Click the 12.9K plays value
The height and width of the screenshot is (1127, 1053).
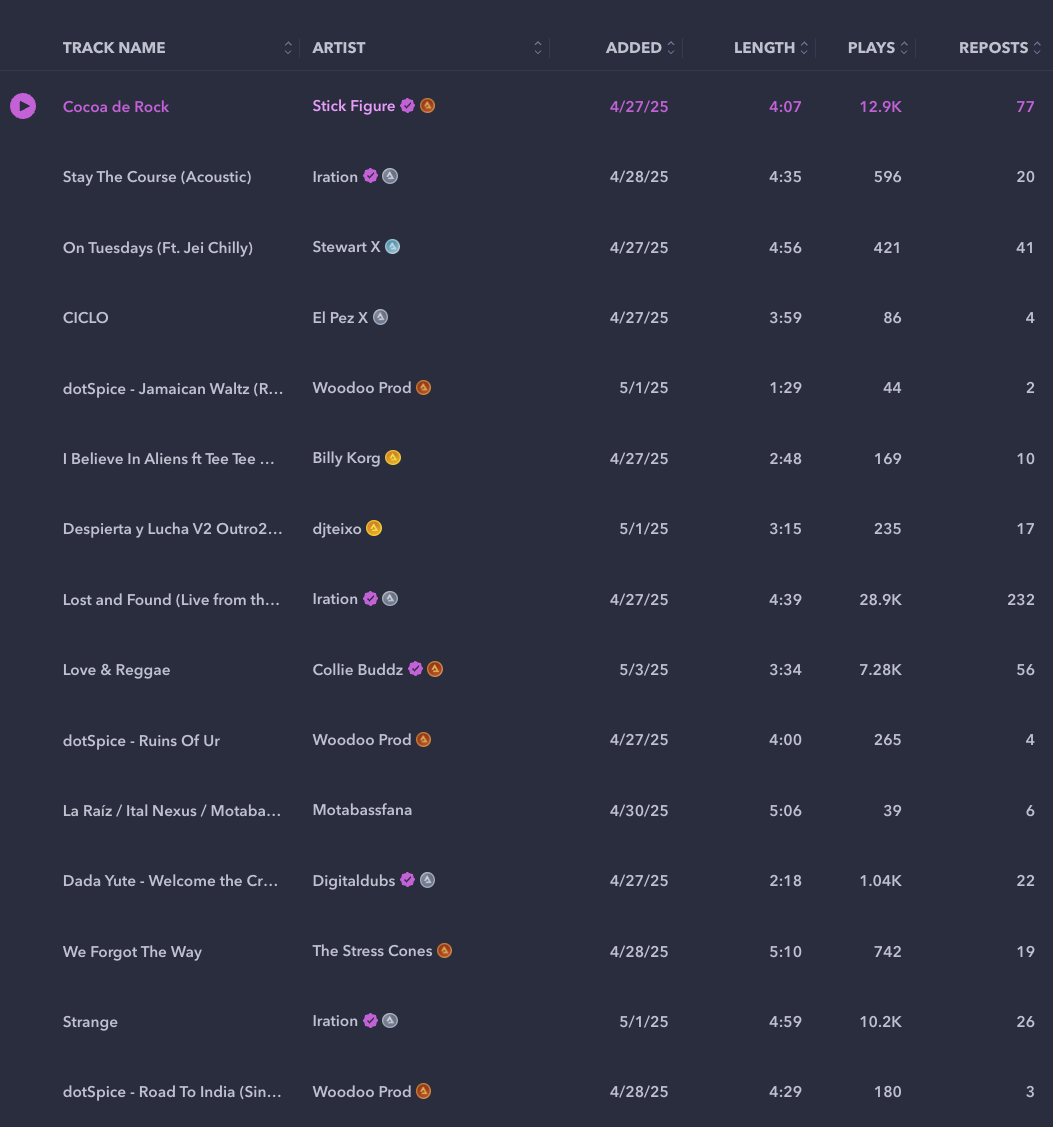coord(880,107)
